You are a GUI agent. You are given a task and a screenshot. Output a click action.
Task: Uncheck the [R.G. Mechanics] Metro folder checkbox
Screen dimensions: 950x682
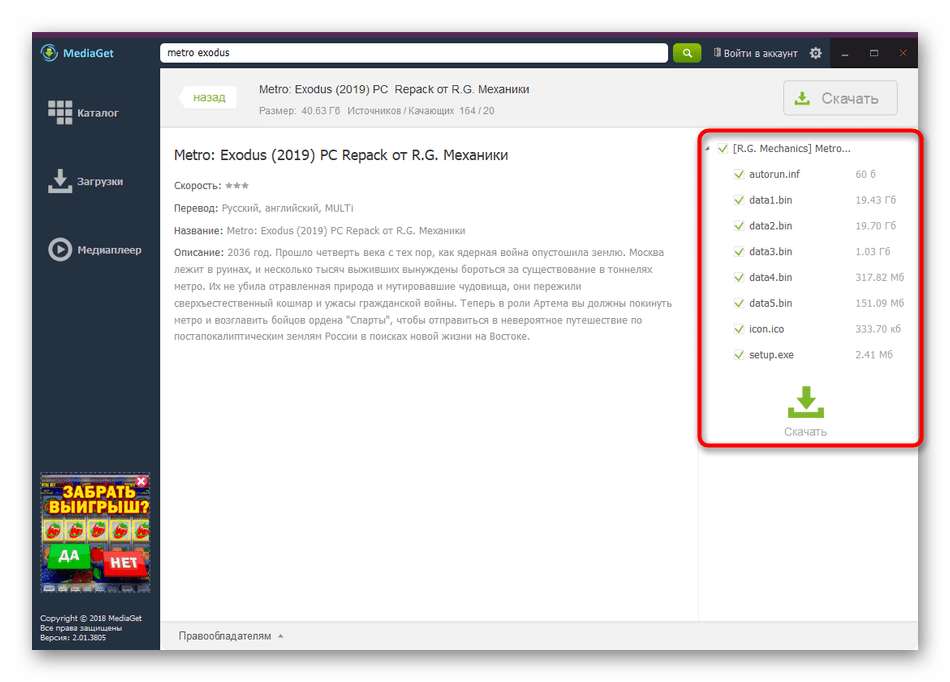[x=723, y=148]
